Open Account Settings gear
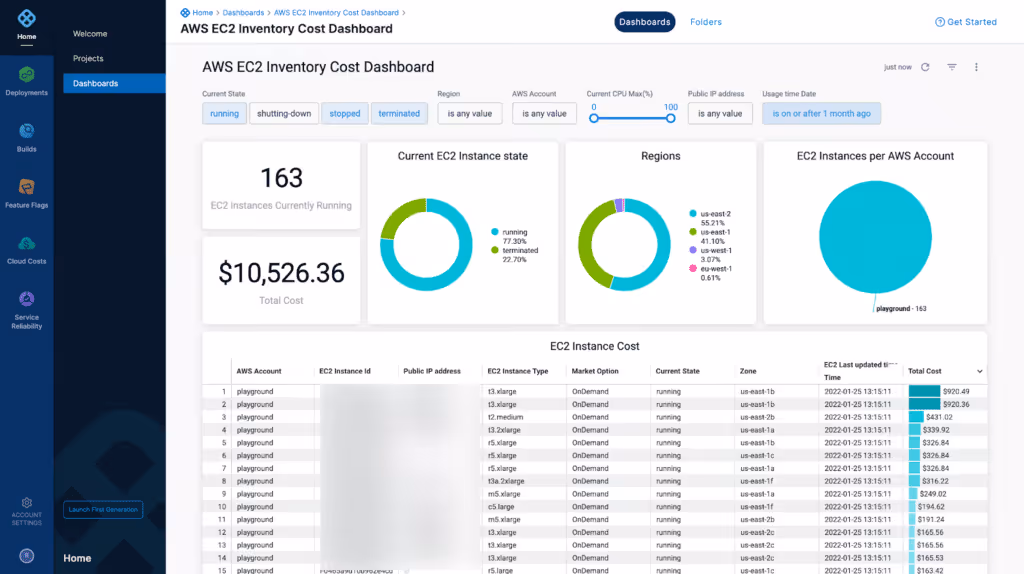 pos(27,503)
